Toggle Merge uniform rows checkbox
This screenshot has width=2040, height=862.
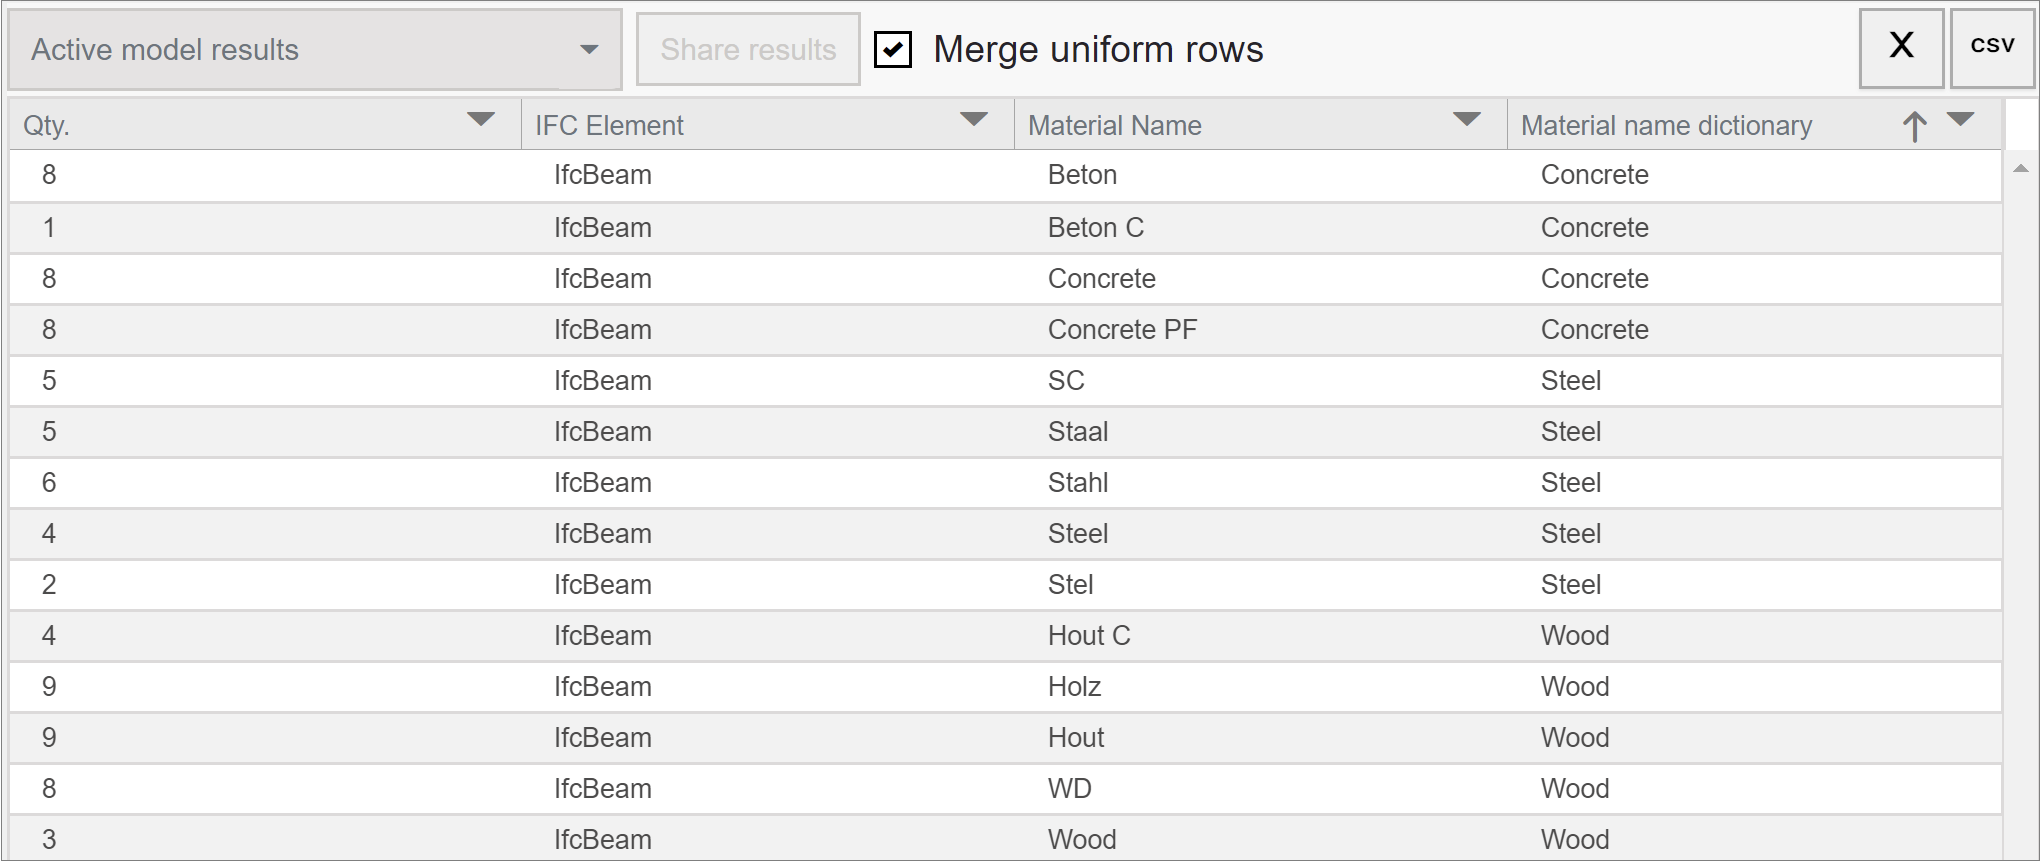click(x=893, y=49)
